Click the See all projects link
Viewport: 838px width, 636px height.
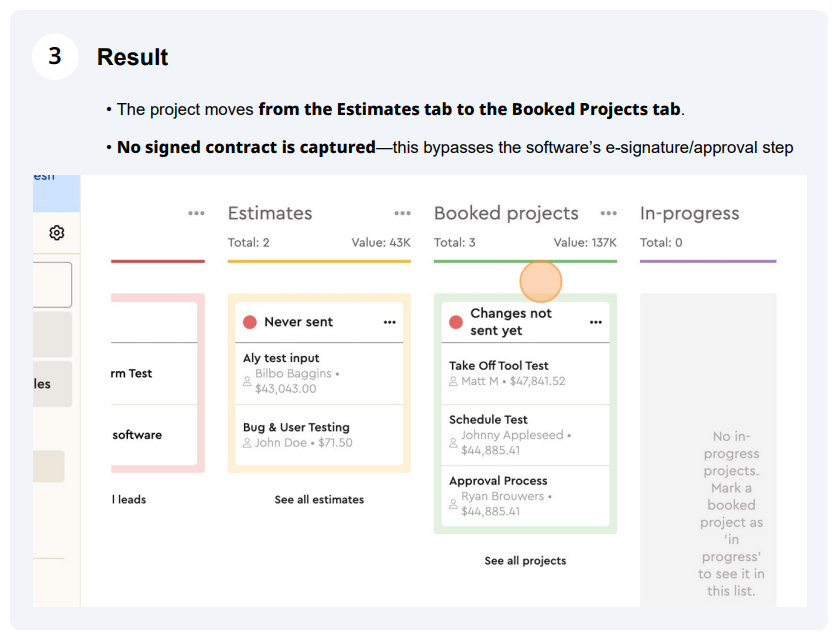[525, 561]
